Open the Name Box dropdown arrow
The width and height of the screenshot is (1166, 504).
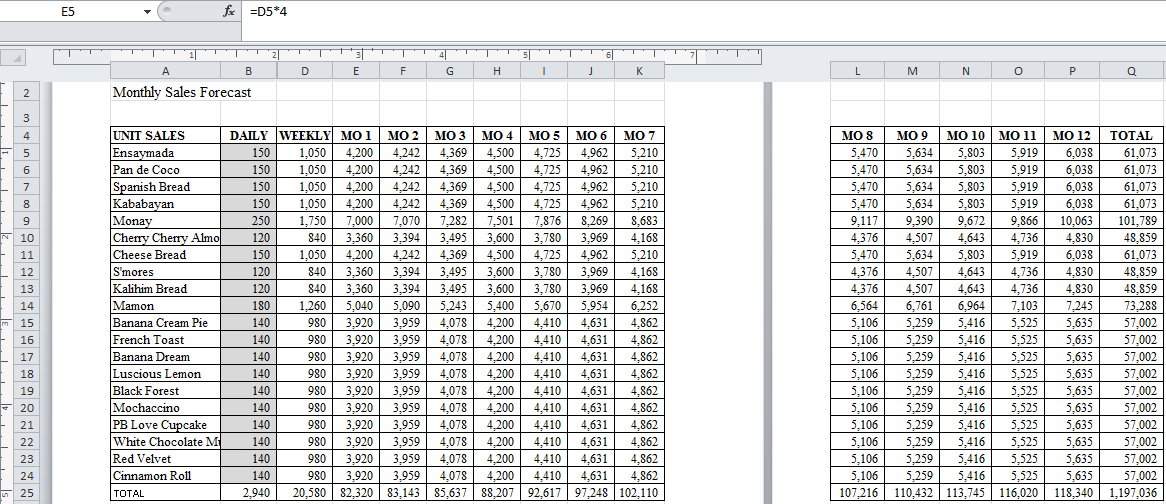[146, 12]
